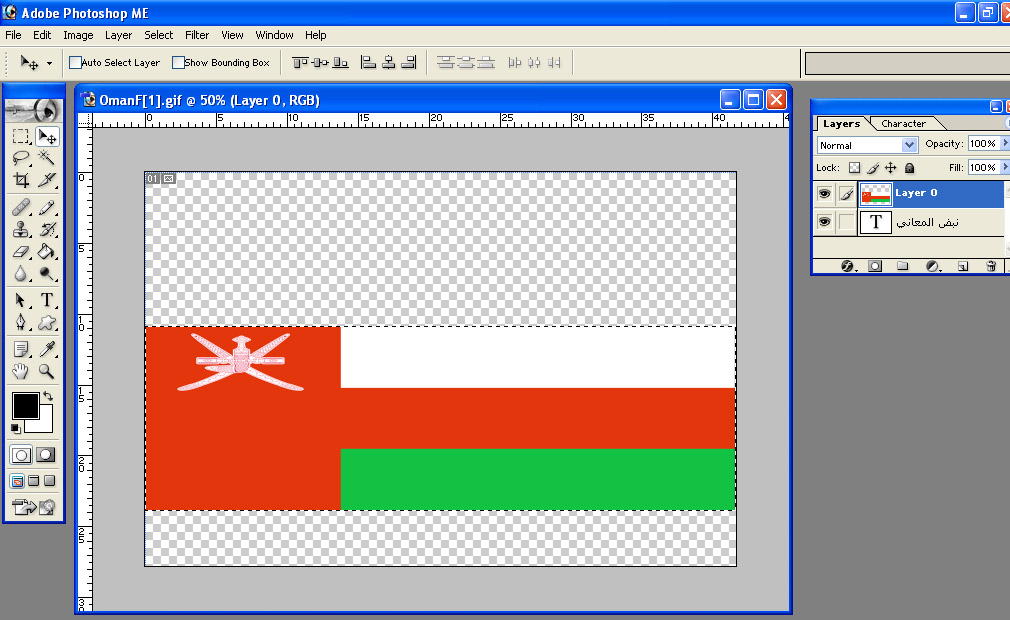Select the Pen tool
Viewport: 1010px width, 620px height.
point(21,323)
